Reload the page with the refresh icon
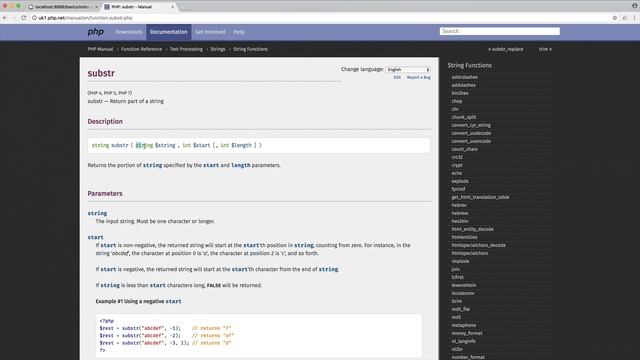 tap(24, 18)
